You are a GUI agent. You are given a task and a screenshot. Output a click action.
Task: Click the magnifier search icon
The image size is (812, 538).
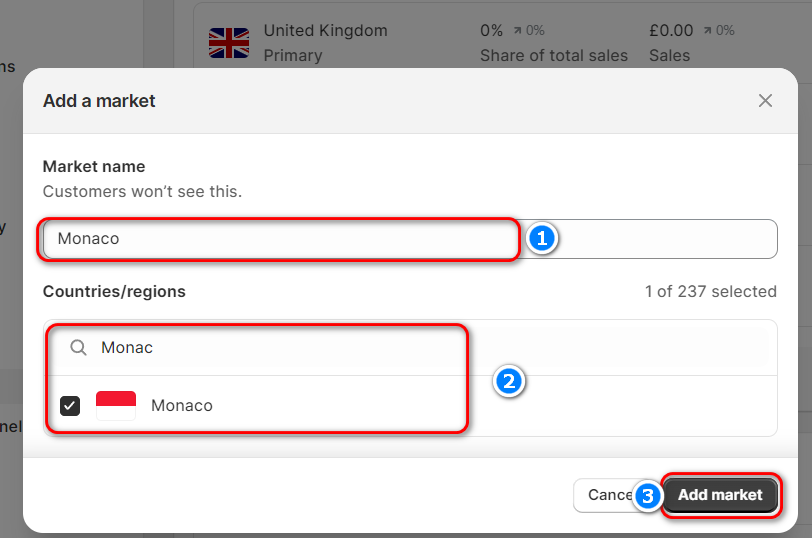(x=78, y=347)
